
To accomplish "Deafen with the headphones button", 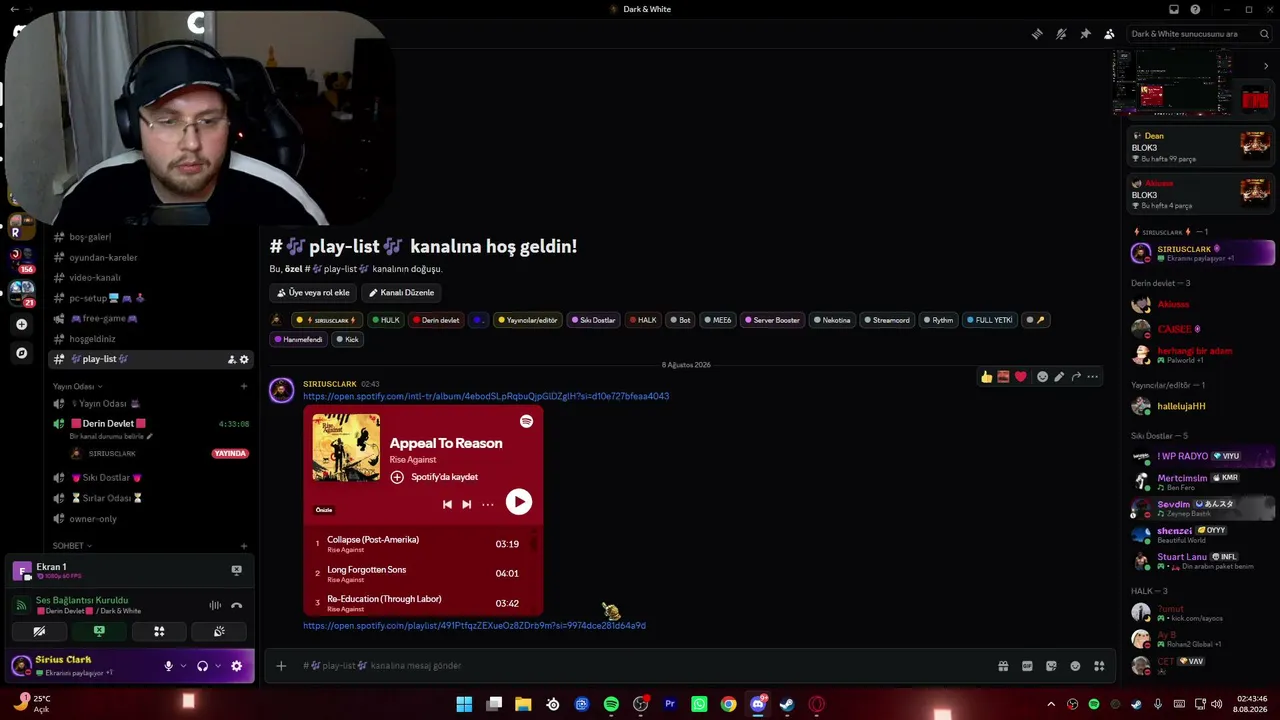I will point(202,666).
